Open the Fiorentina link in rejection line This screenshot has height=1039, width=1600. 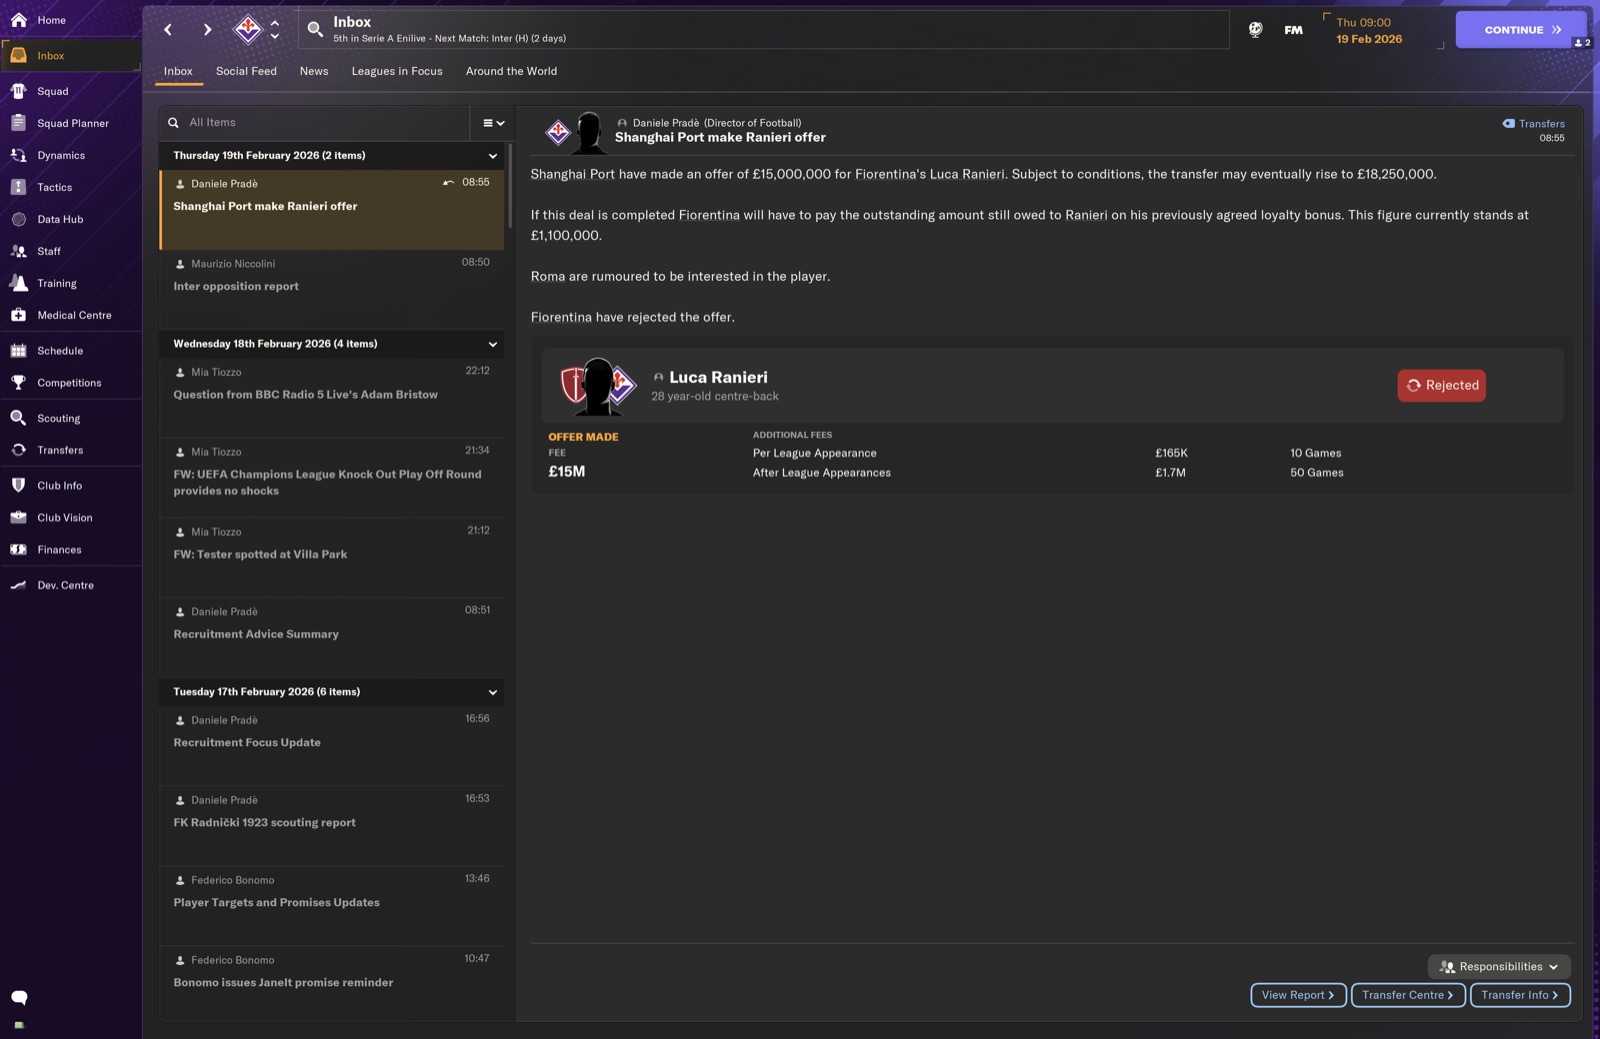click(561, 317)
